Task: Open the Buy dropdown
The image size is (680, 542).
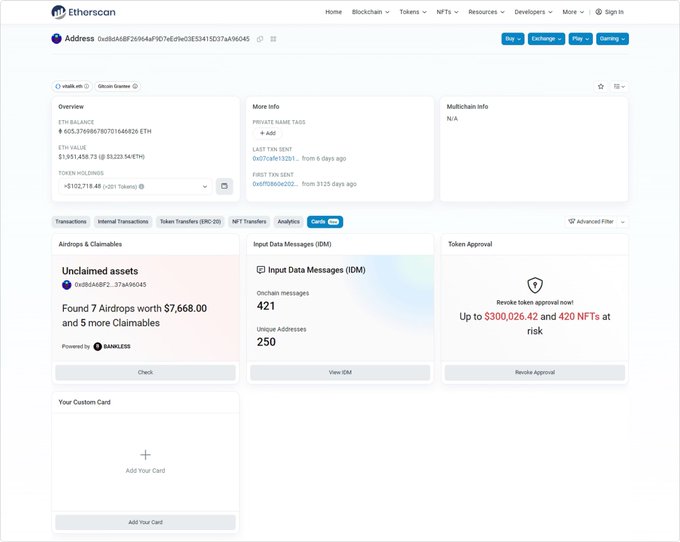Action: click(512, 39)
